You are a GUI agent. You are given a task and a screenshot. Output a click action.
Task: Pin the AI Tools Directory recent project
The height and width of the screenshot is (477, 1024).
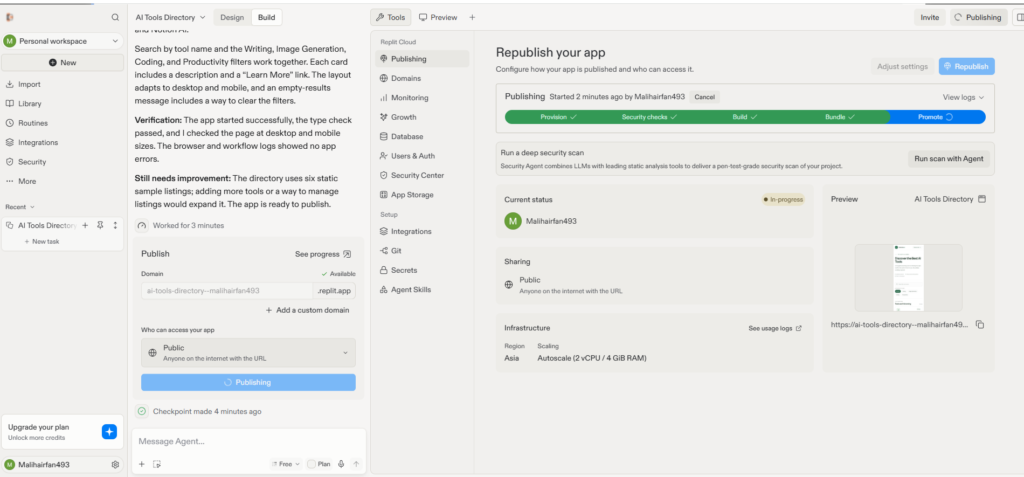click(x=100, y=225)
